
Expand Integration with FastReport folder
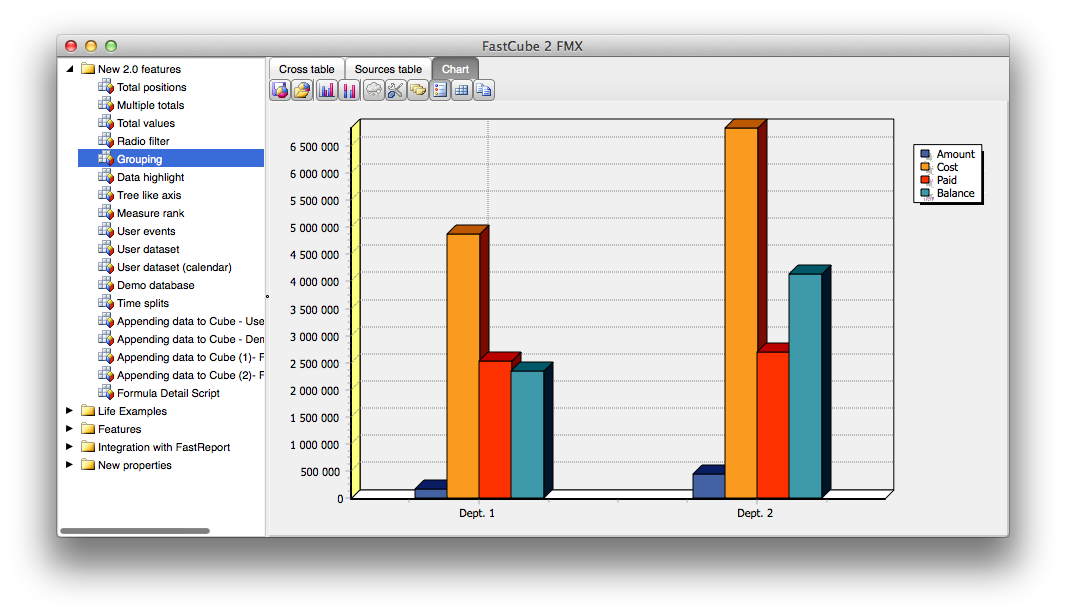point(69,447)
